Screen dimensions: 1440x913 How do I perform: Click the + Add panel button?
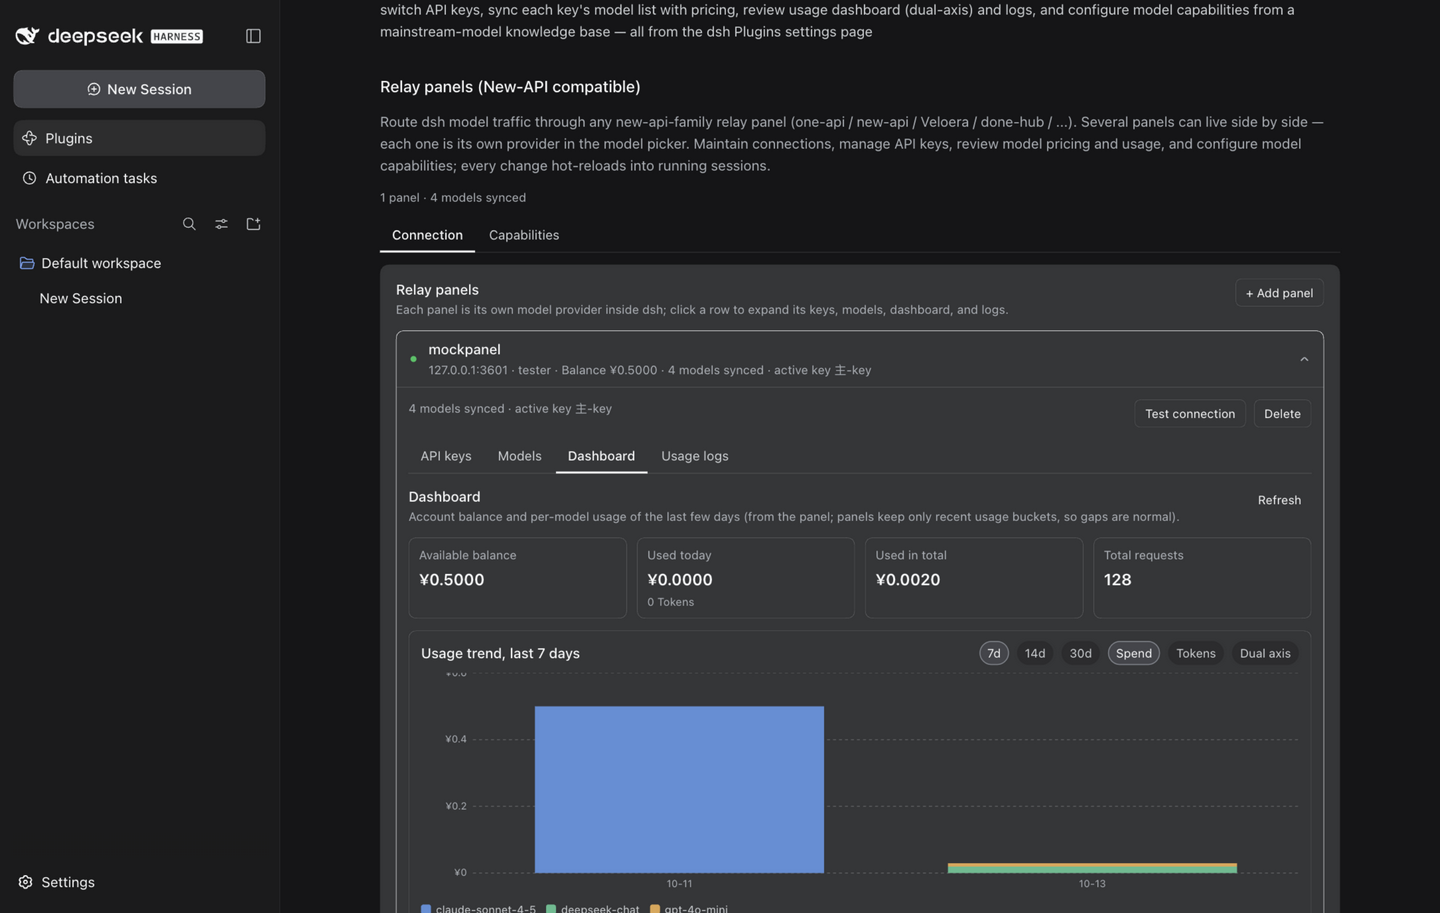point(1279,293)
